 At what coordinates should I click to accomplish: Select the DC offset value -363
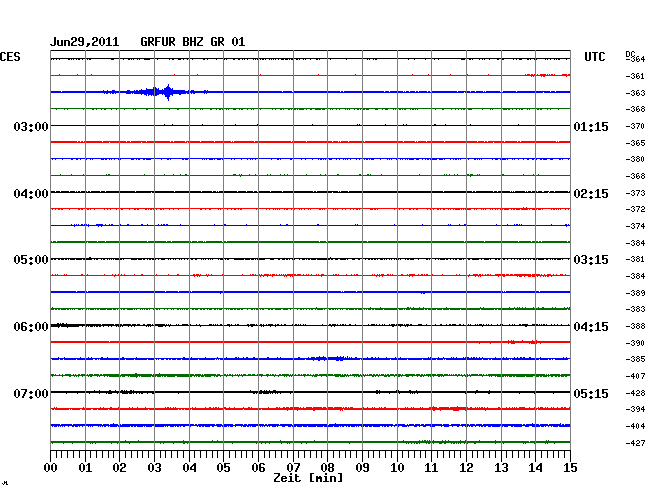coord(635,93)
